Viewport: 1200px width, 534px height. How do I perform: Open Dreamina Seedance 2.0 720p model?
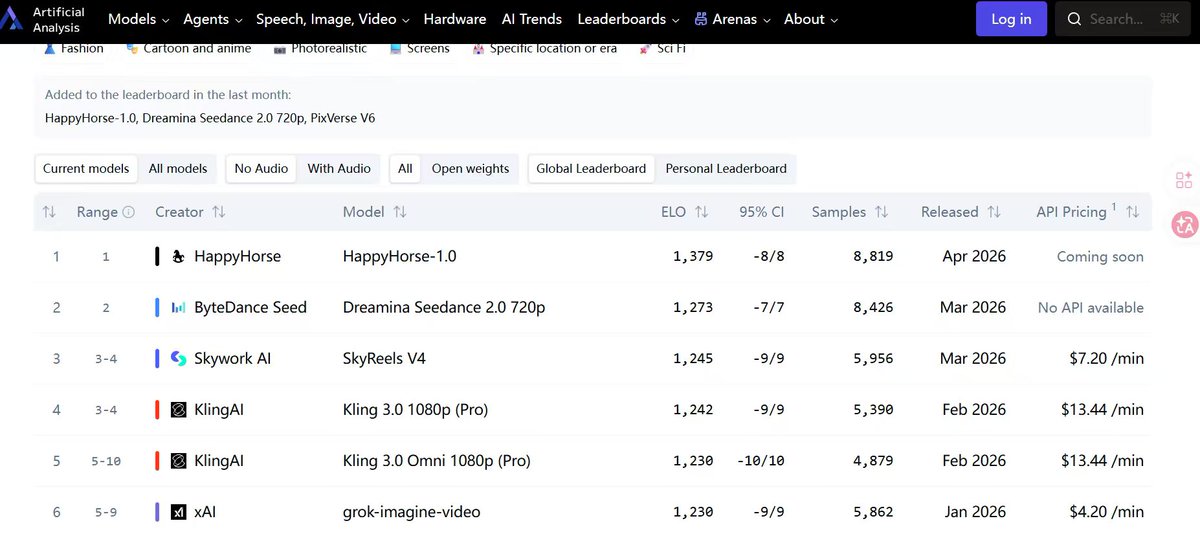pos(444,307)
